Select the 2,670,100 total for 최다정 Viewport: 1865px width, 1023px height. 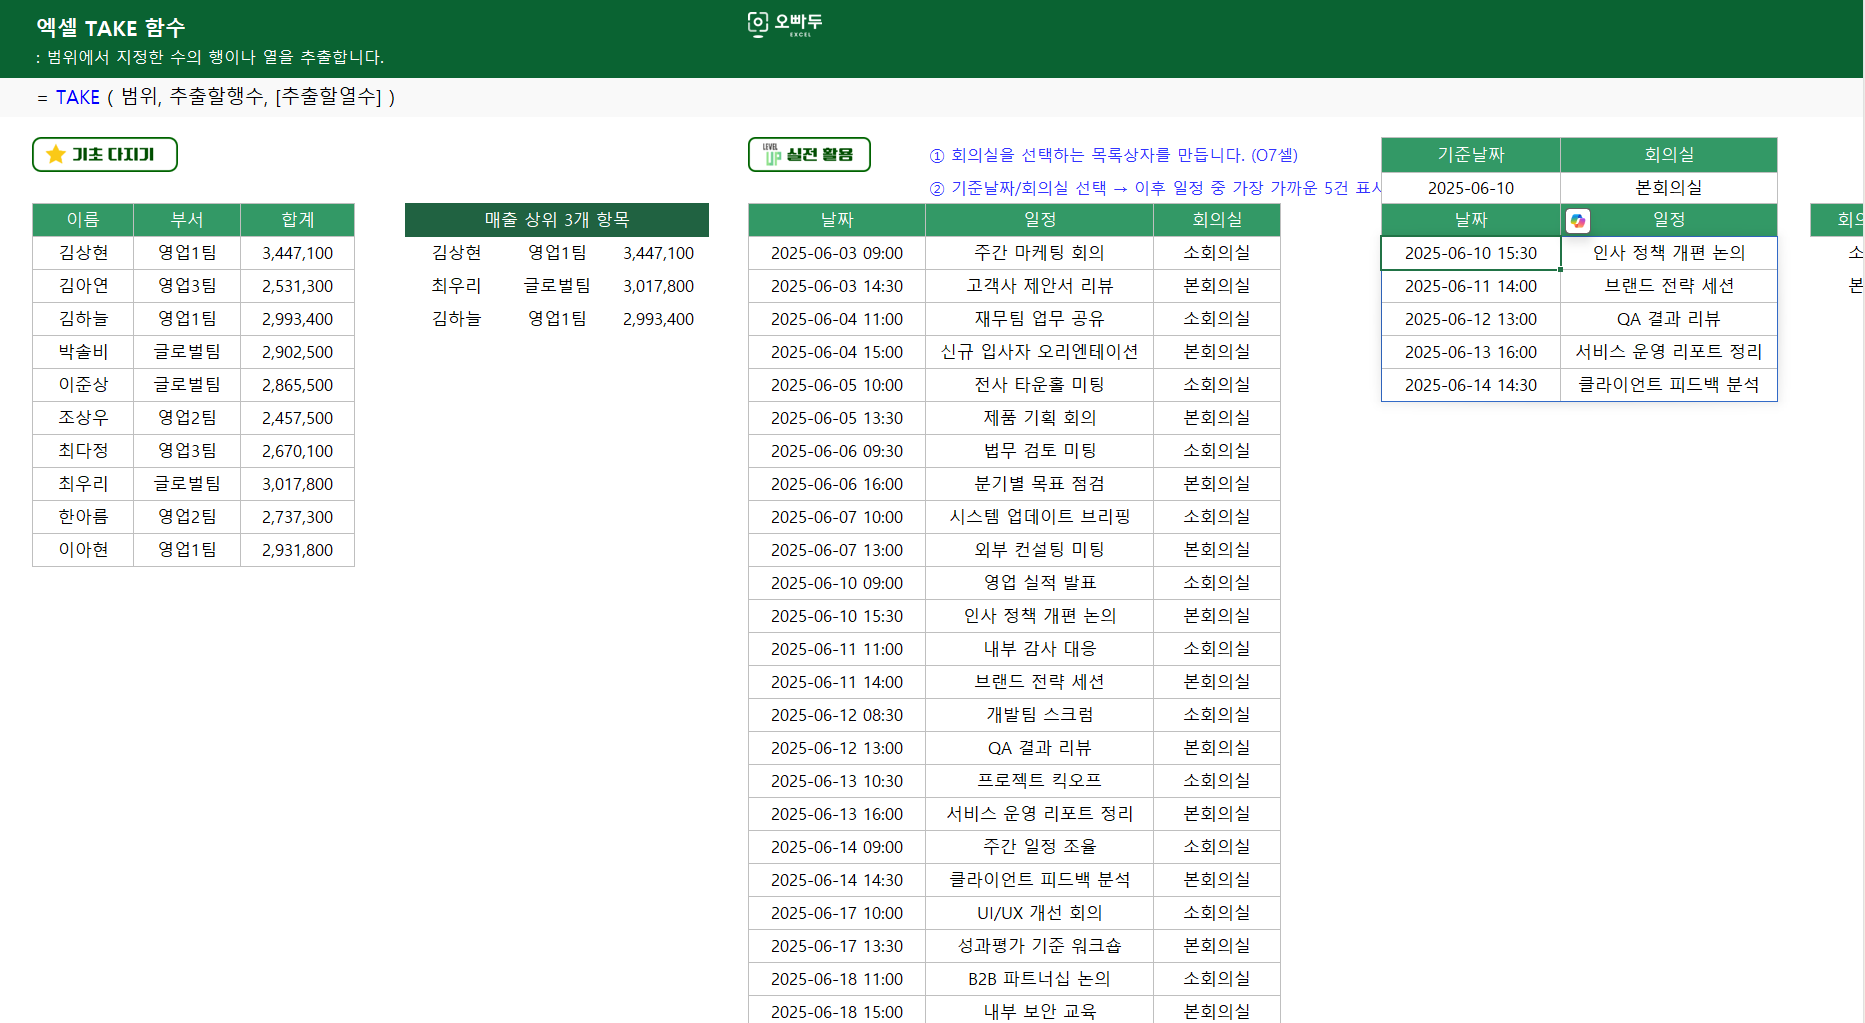(x=297, y=451)
